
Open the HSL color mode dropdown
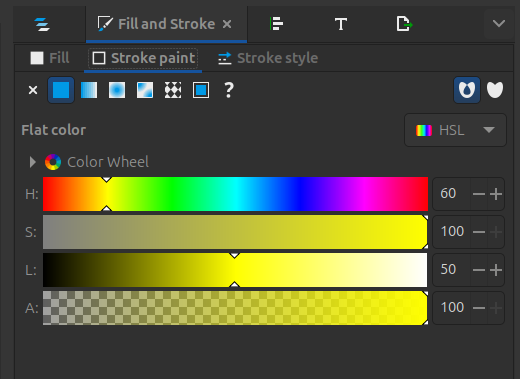click(x=455, y=130)
